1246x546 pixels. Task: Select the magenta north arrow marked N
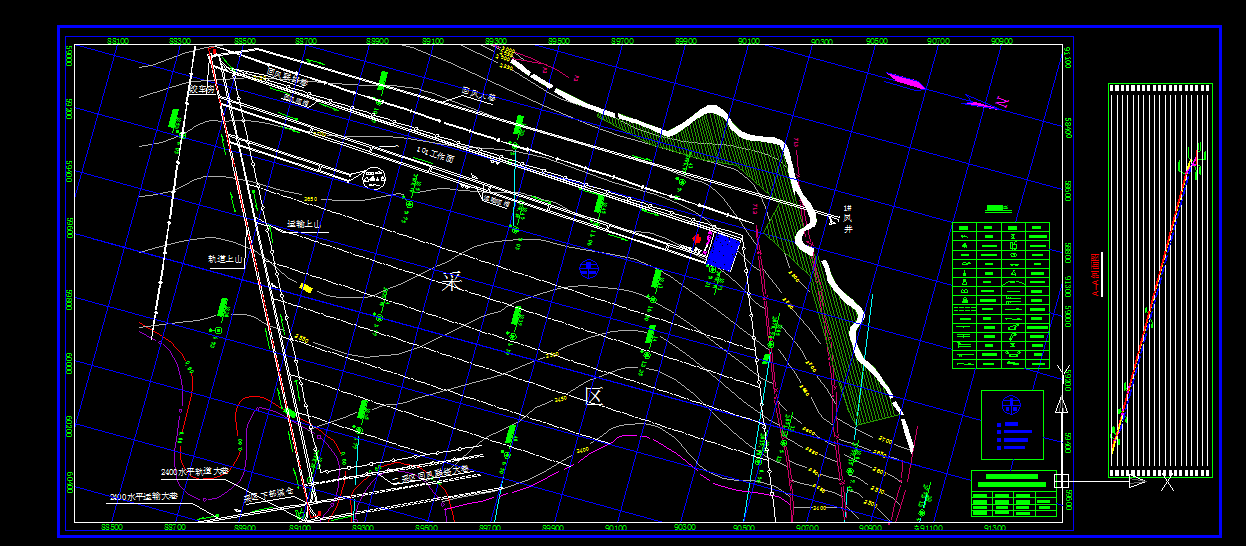pos(989,102)
